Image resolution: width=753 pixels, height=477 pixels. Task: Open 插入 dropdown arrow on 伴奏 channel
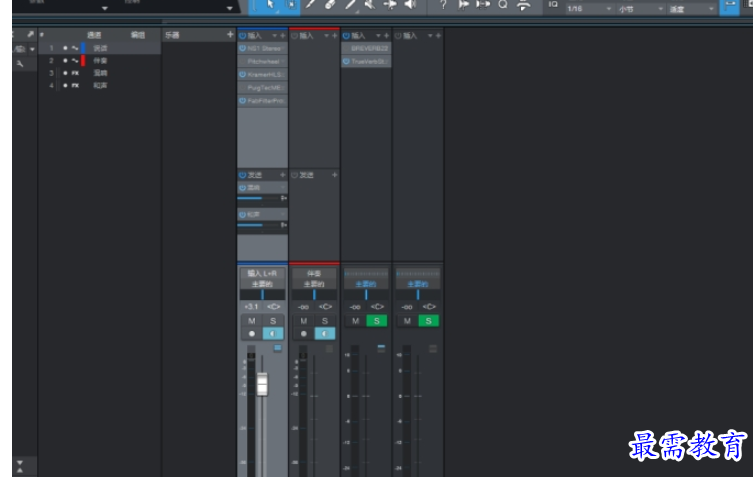tap(327, 36)
